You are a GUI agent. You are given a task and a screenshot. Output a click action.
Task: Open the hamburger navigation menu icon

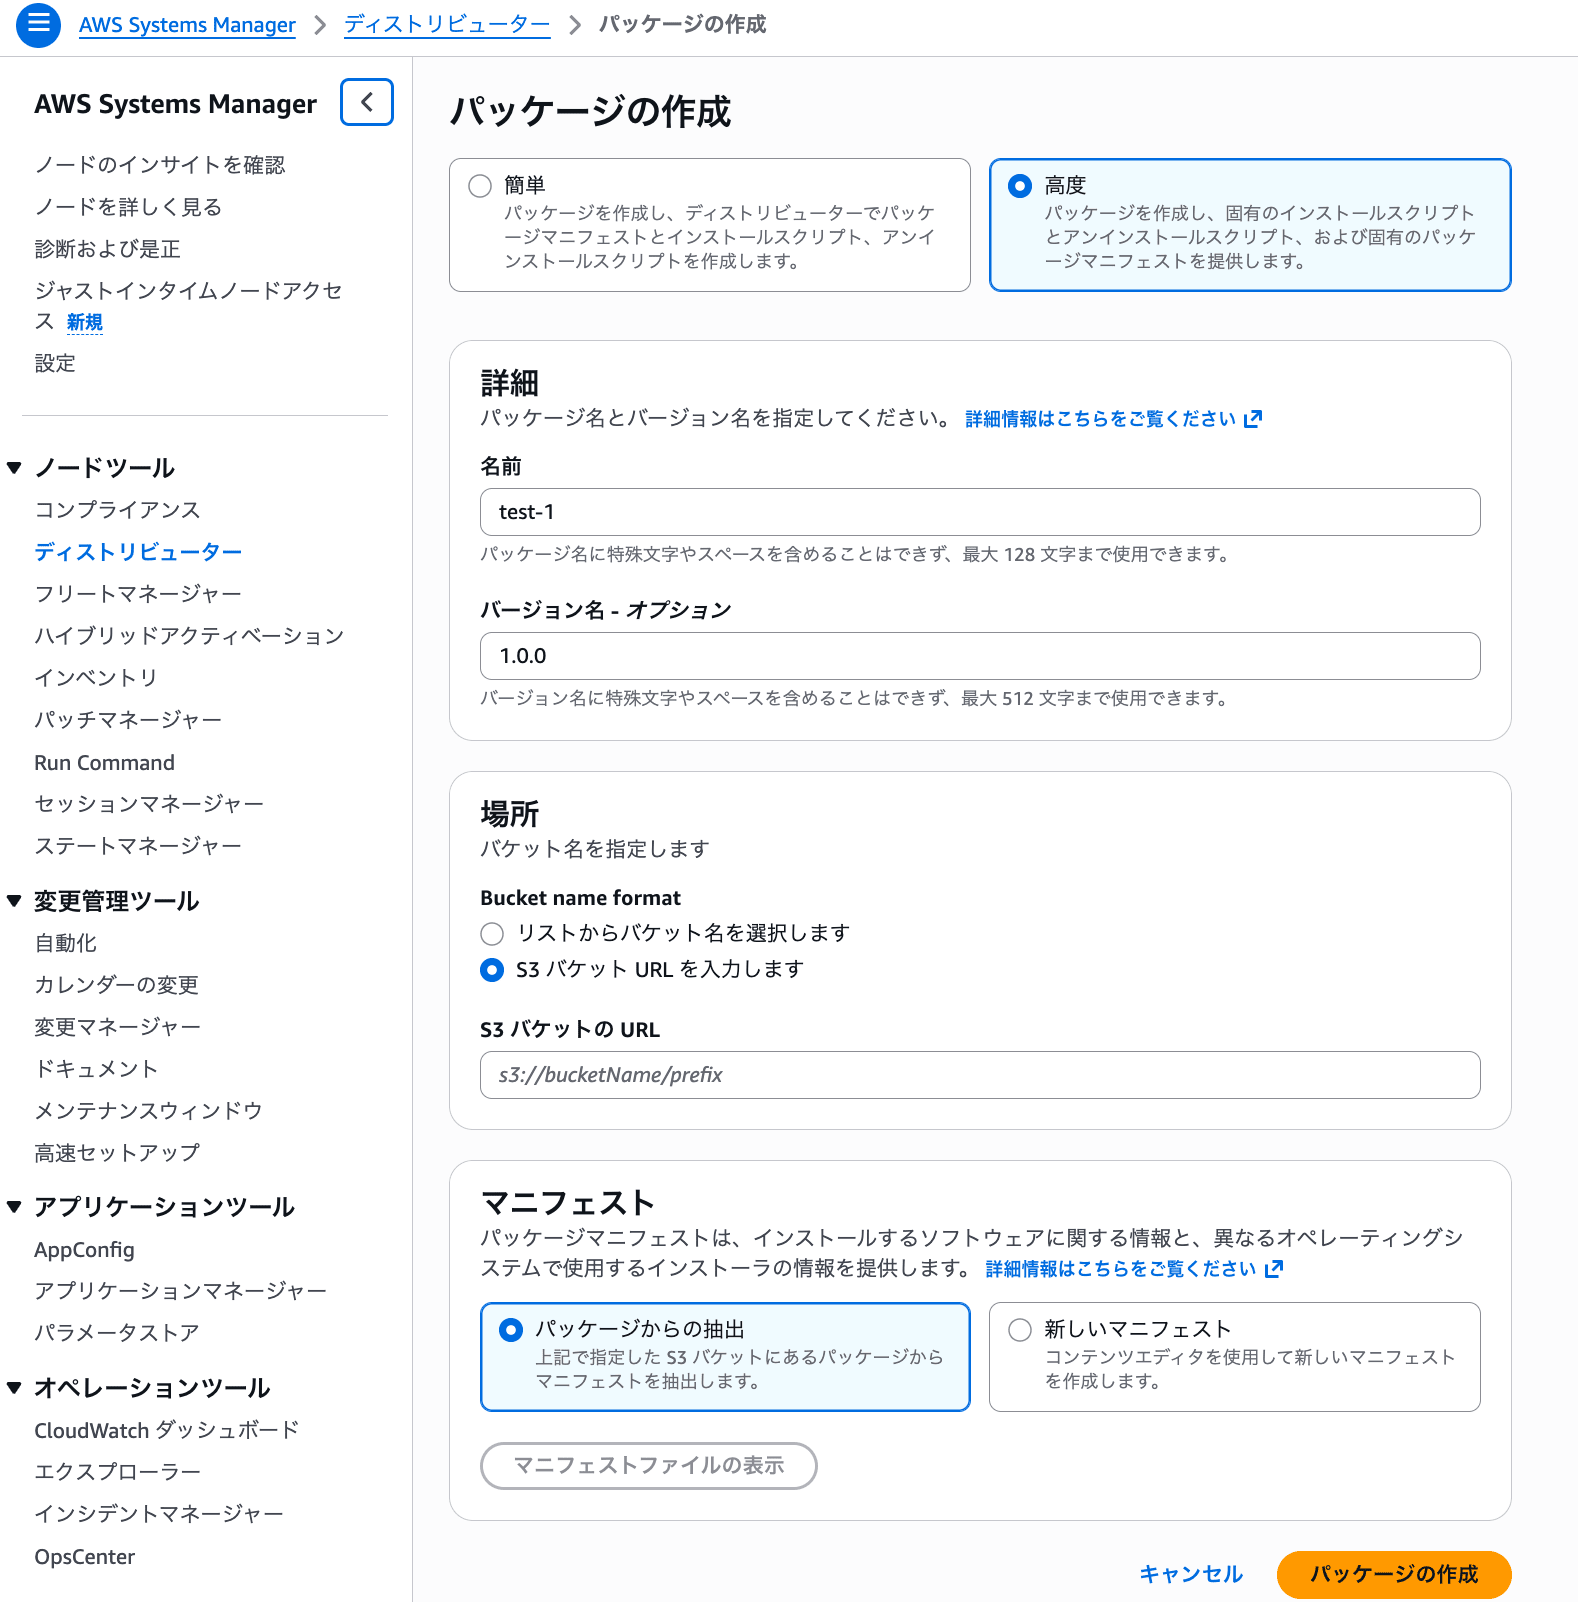coord(38,23)
